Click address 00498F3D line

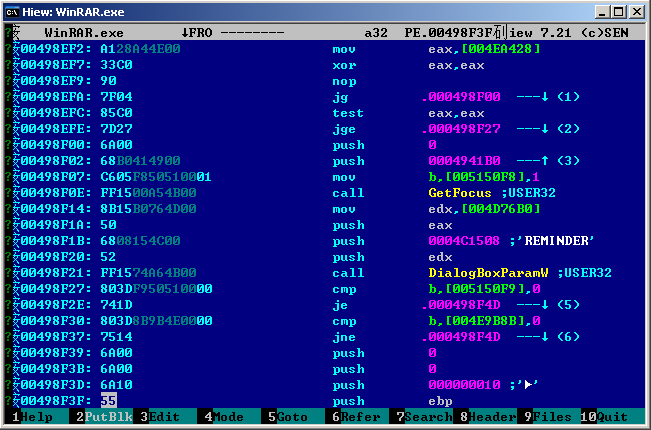pyautogui.click(x=56, y=385)
